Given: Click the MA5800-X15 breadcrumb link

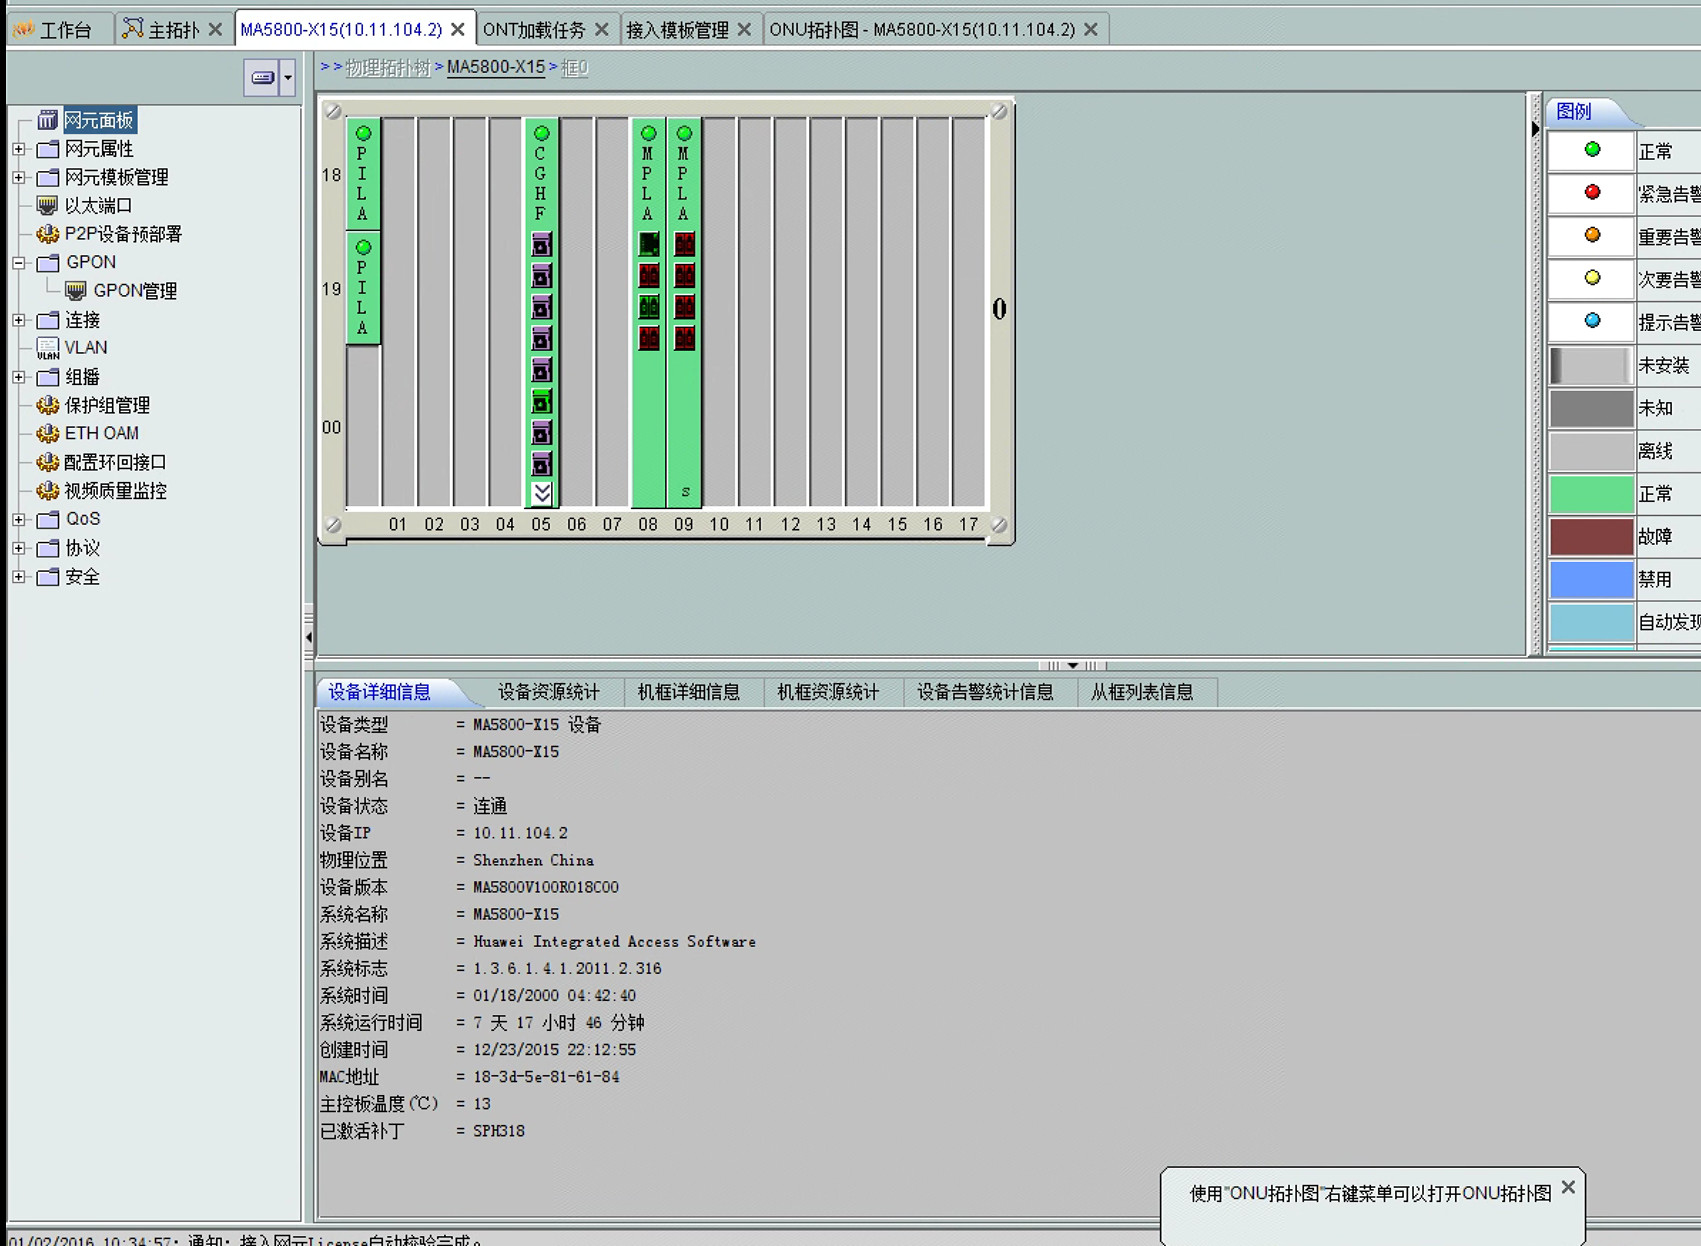Looking at the screenshot, I should (495, 67).
